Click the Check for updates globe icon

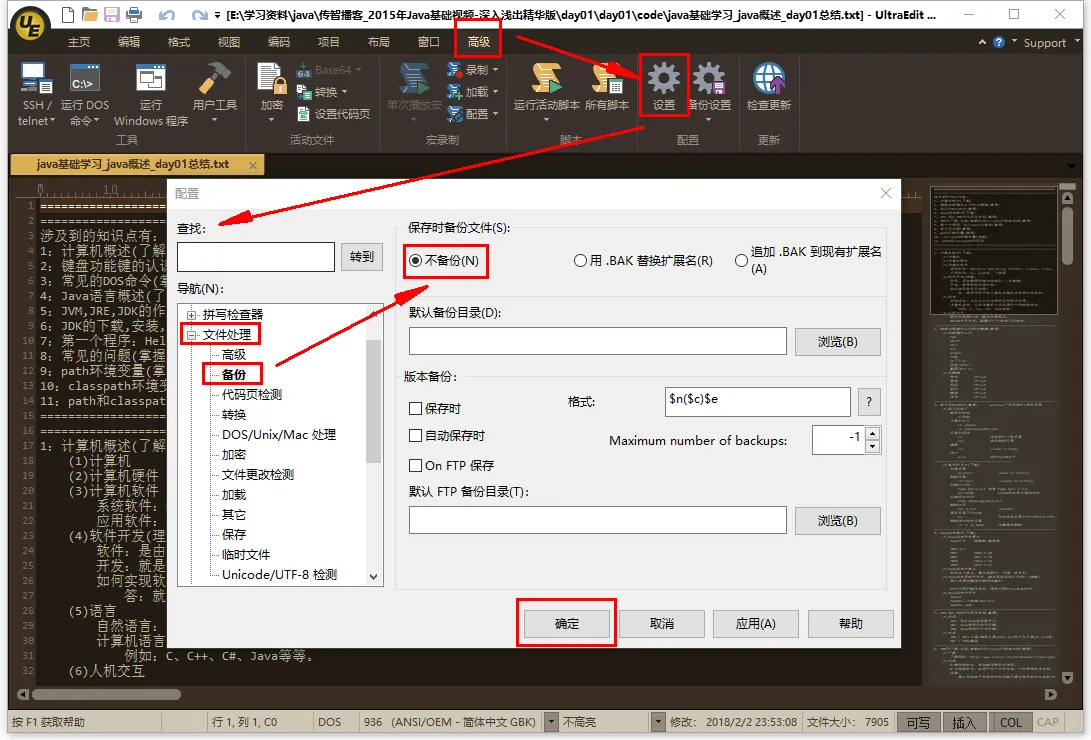pyautogui.click(x=768, y=80)
